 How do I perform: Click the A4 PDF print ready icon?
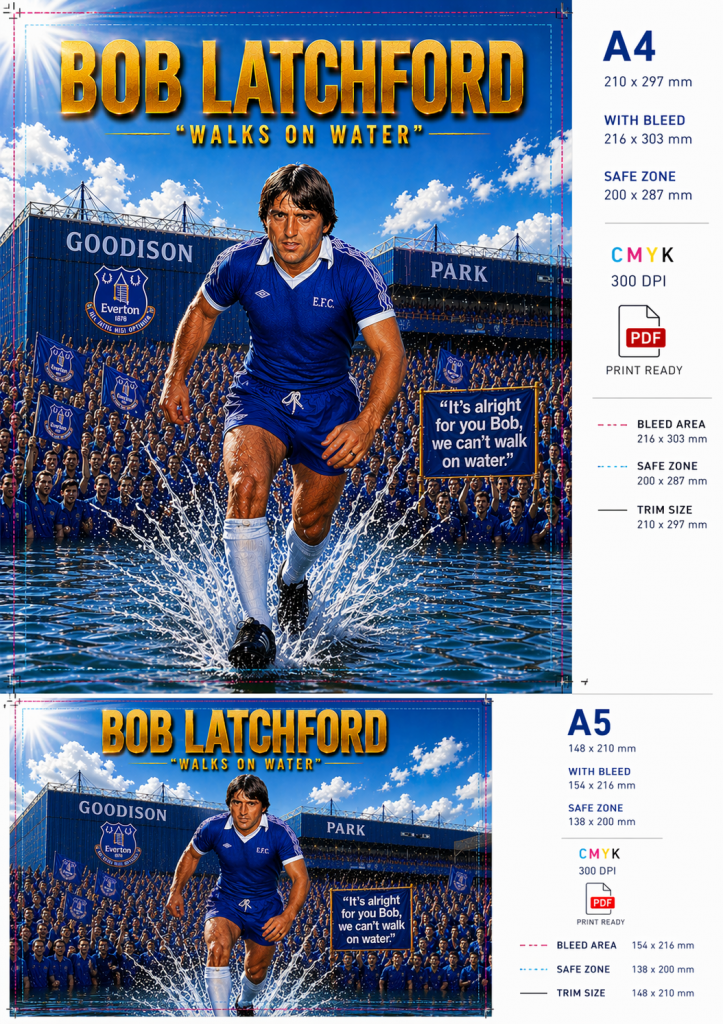641,331
